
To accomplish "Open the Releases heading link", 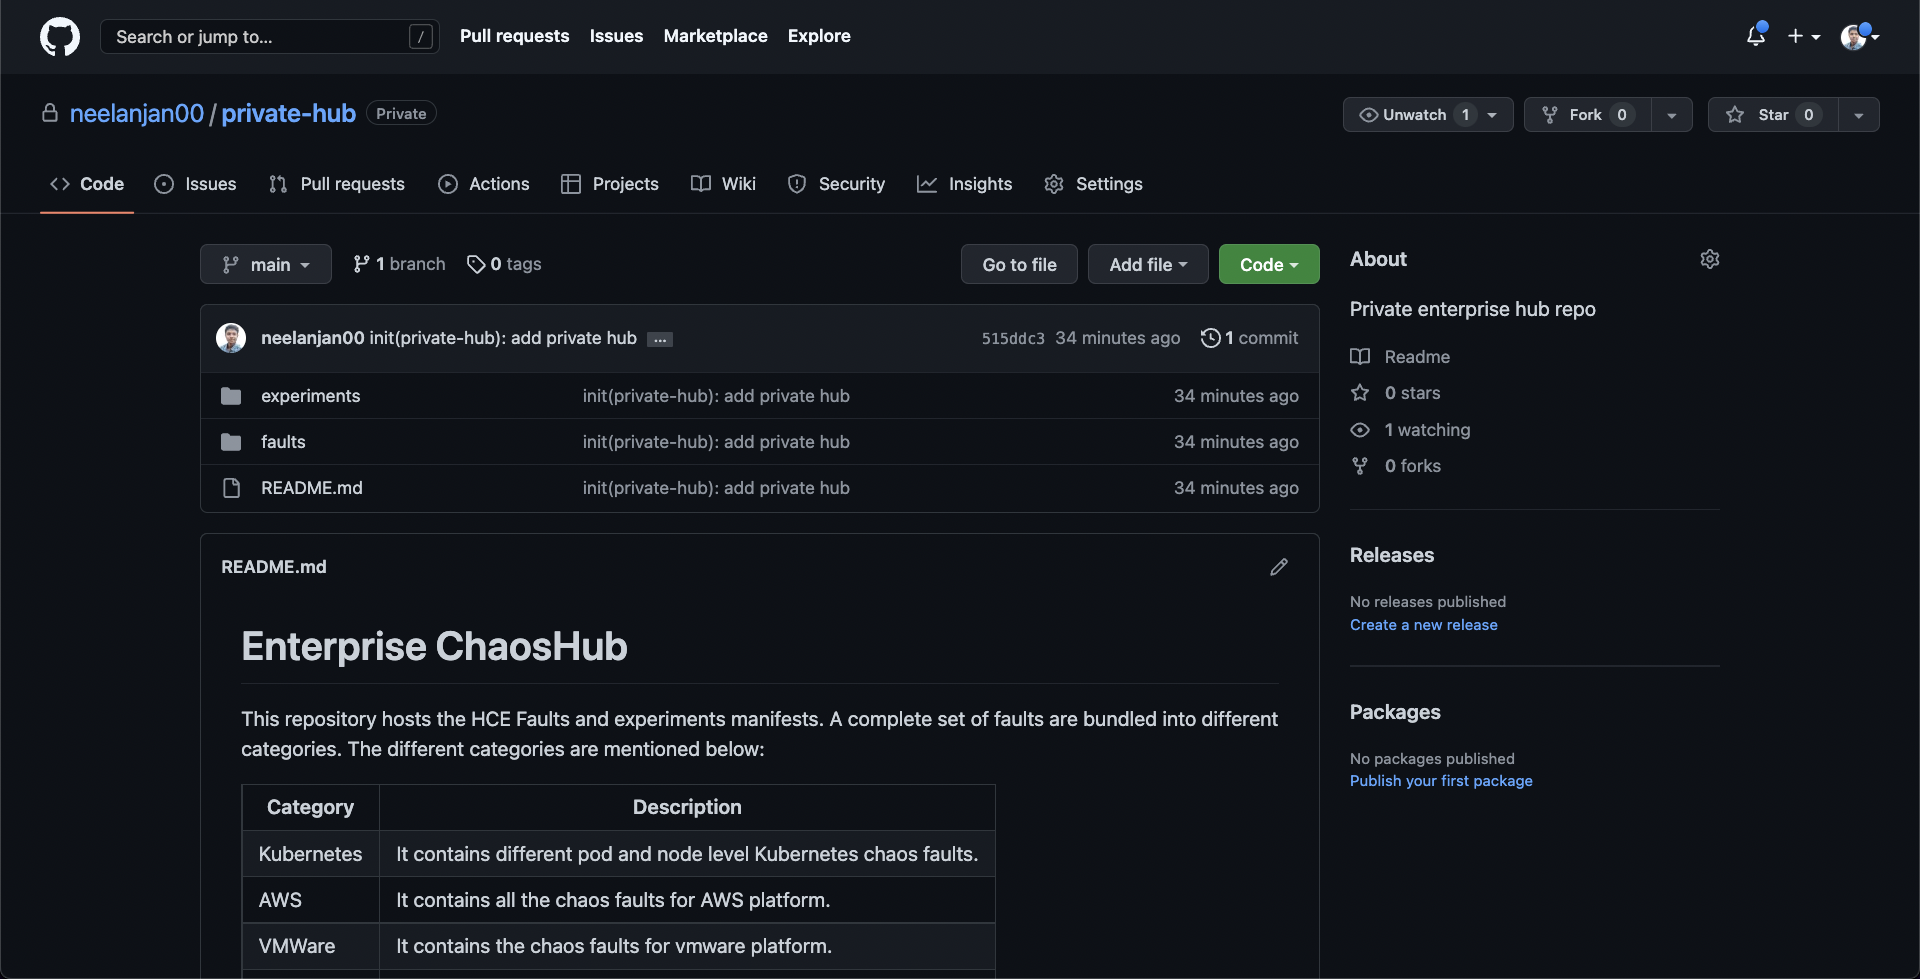I will pyautogui.click(x=1392, y=555).
